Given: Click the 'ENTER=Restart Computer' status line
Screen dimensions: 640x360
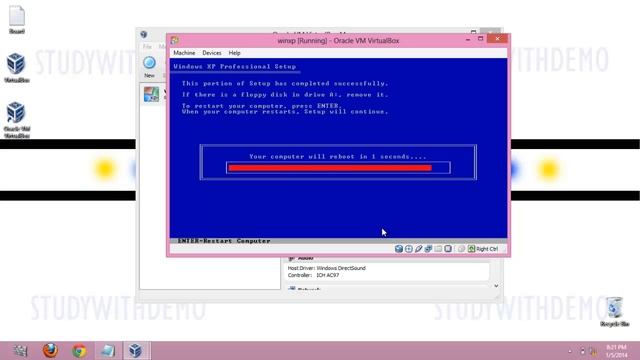Looking at the screenshot, I should 224,241.
